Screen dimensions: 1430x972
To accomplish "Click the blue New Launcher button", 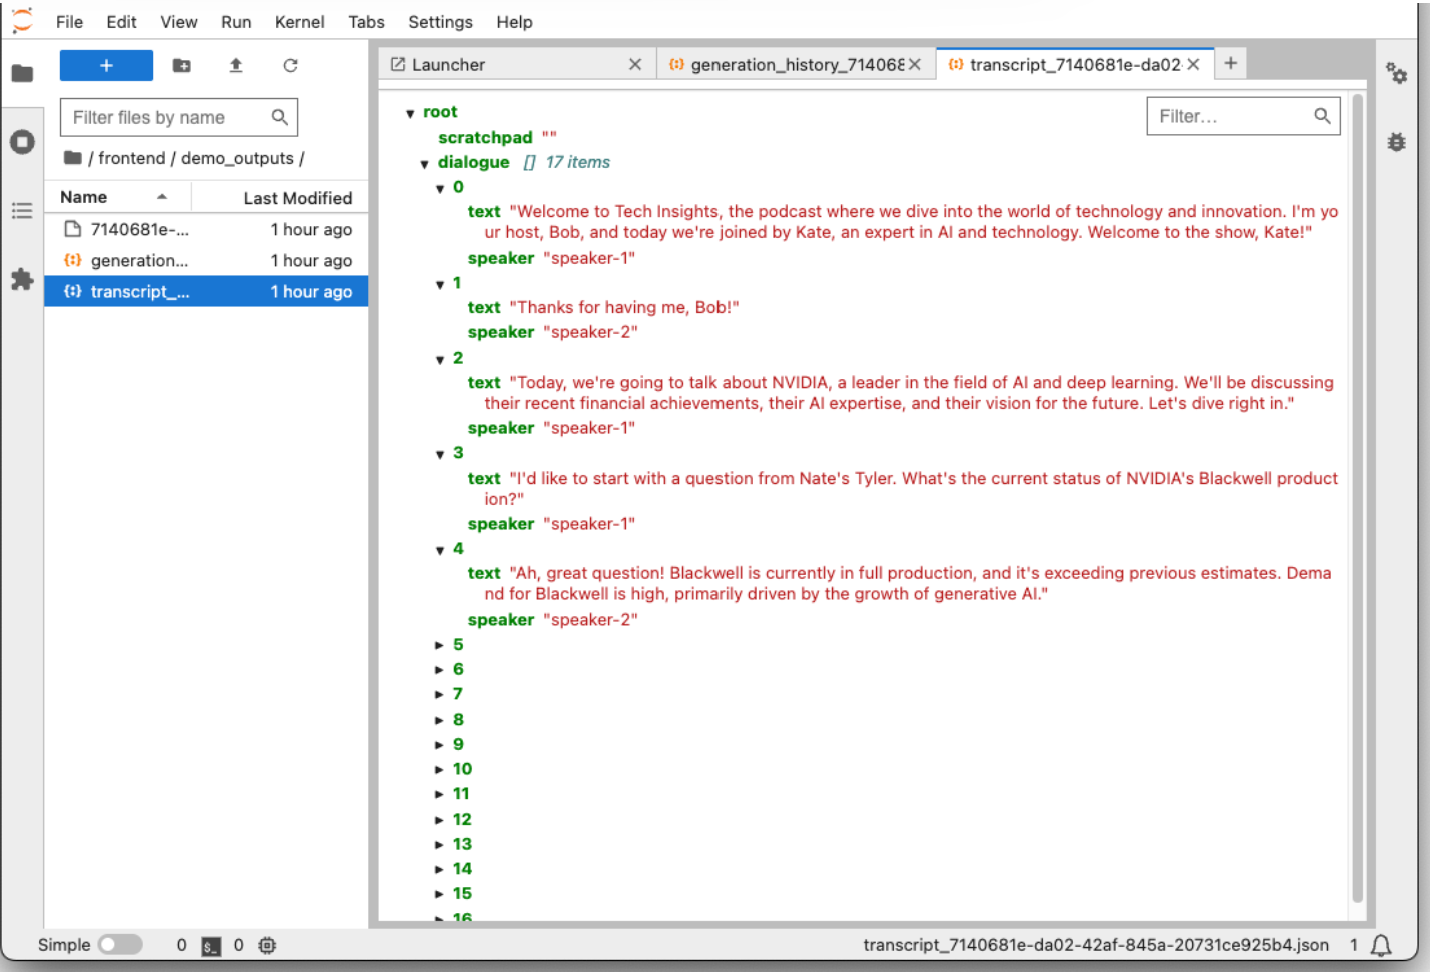I will pyautogui.click(x=106, y=66).
